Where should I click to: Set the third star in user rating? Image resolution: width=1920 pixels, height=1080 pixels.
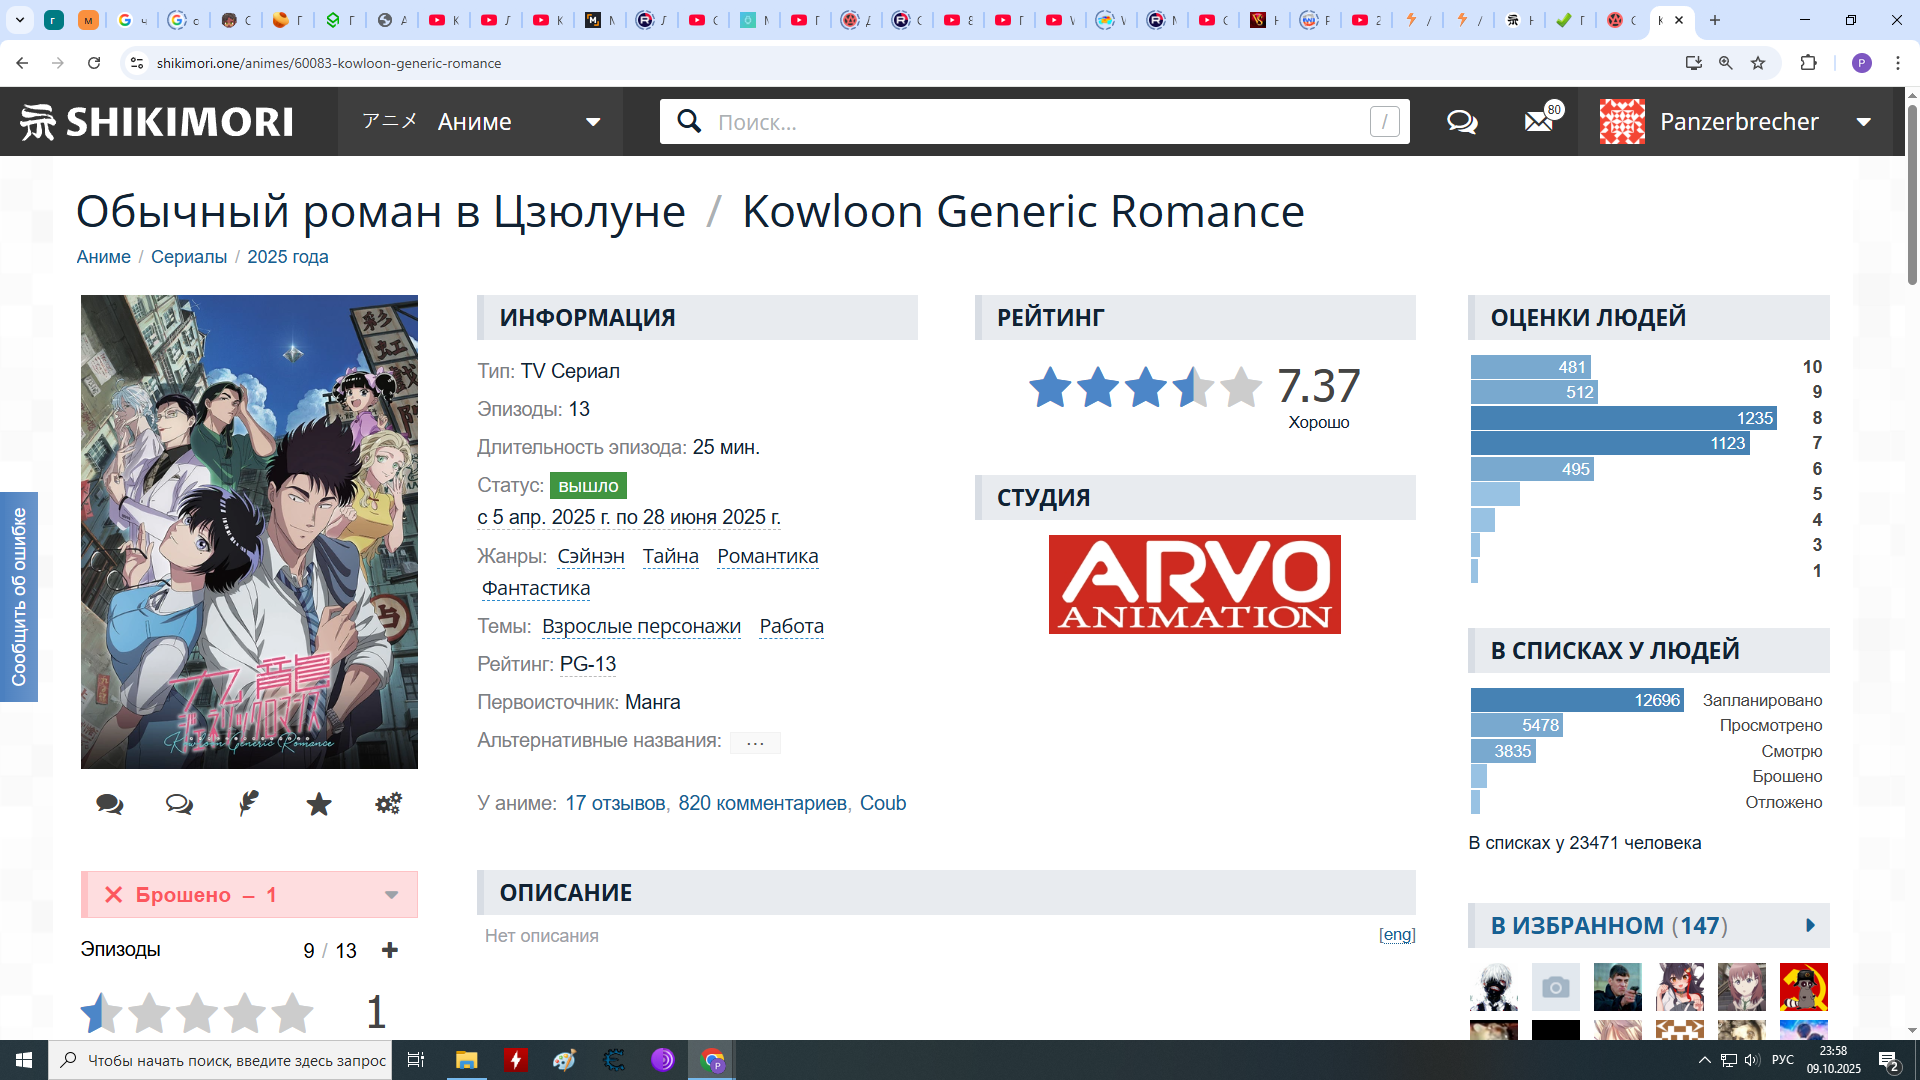click(197, 1013)
